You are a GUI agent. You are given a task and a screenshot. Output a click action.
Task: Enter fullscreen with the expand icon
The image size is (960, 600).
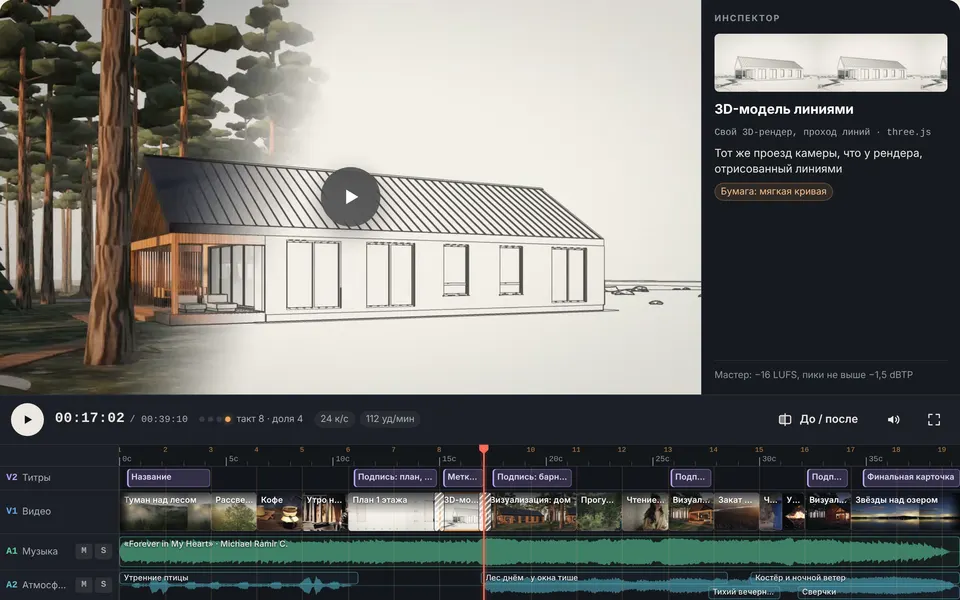click(x=934, y=419)
